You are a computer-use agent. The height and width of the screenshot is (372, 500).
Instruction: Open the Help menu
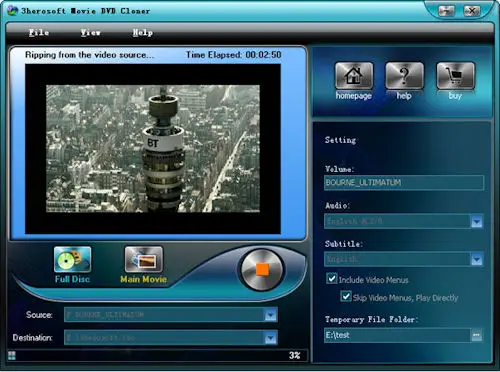click(143, 33)
